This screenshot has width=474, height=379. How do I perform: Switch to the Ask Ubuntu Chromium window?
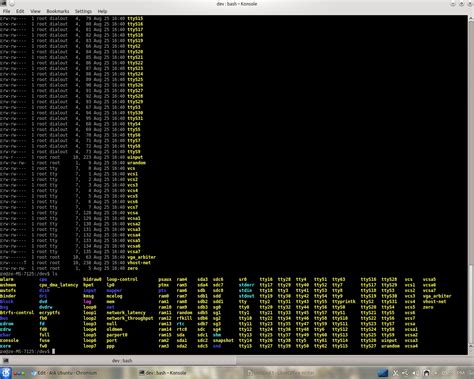pyautogui.click(x=64, y=373)
